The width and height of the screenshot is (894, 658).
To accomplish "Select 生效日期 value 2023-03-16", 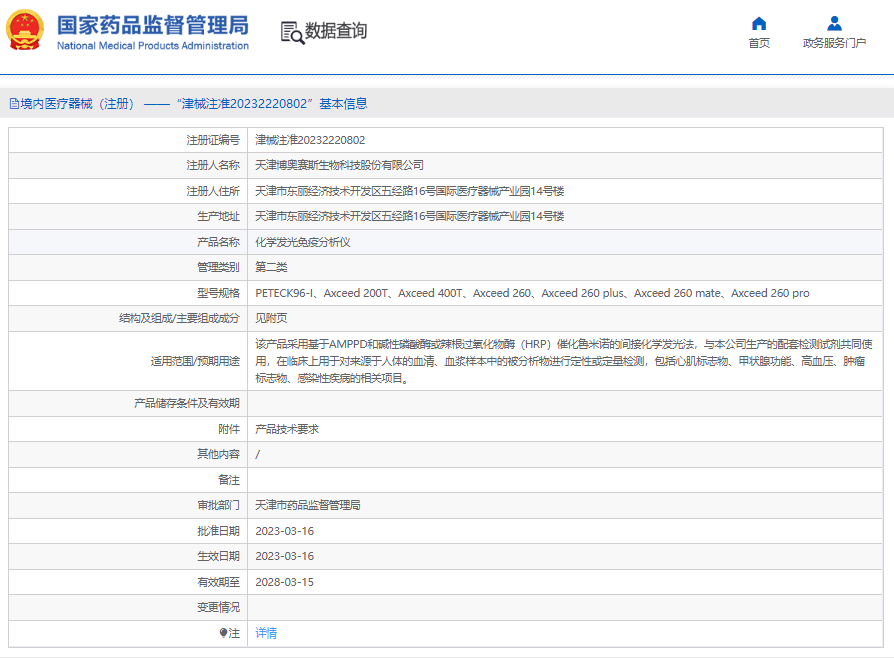I will click(x=285, y=556).
